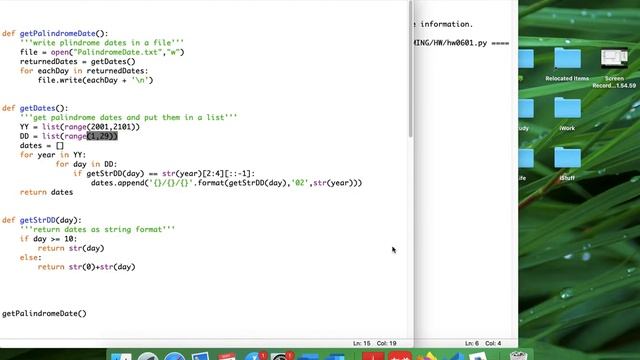The width and height of the screenshot is (640, 360).
Task: Click the 'else:' line in getStrDD
Action: [31, 258]
